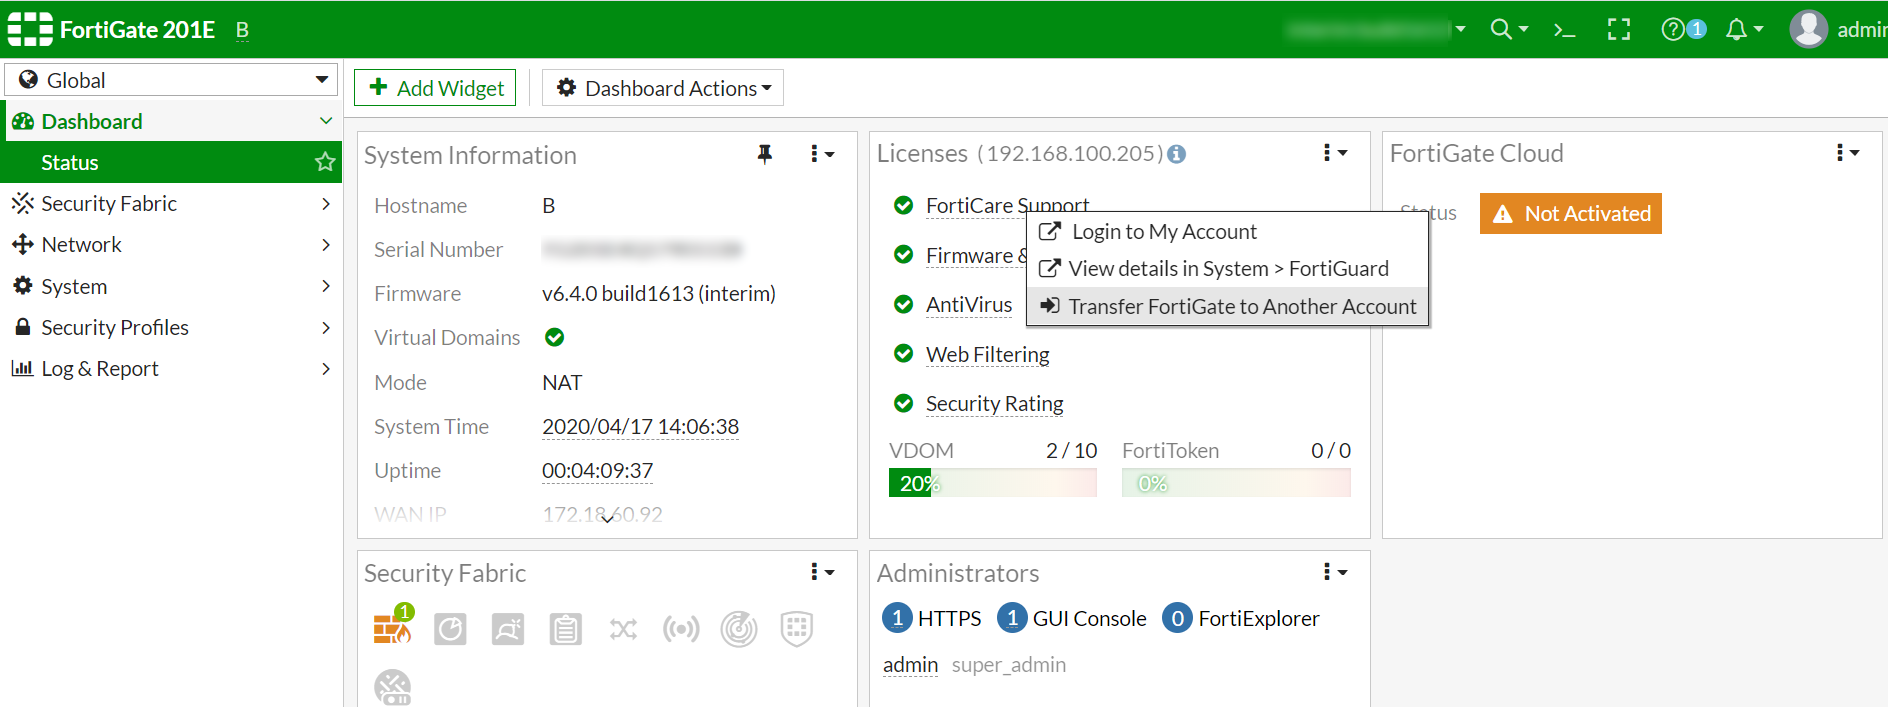Click the firewall icon in Security Fabric

point(392,628)
